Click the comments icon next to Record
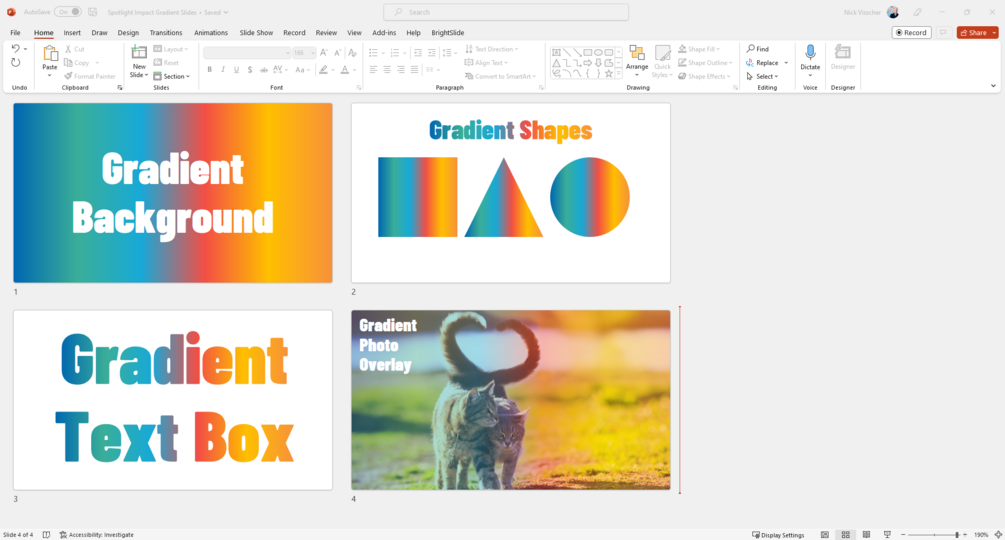Viewport: 1005px width, 540px height. coord(943,33)
